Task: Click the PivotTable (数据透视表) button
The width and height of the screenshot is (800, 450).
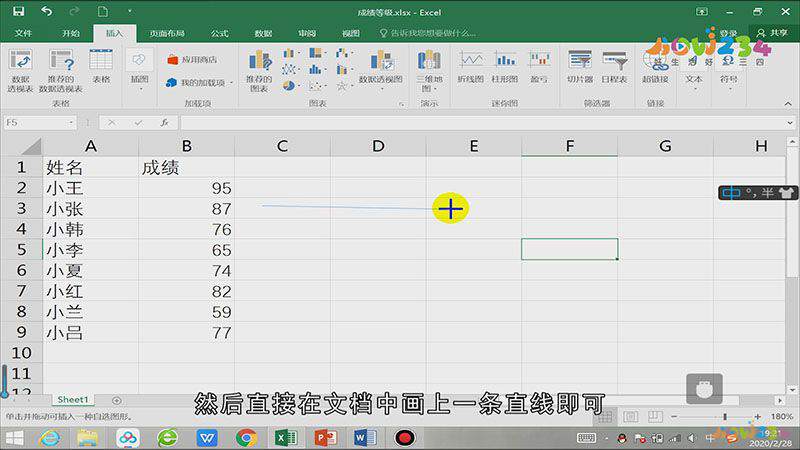Action: tap(20, 70)
